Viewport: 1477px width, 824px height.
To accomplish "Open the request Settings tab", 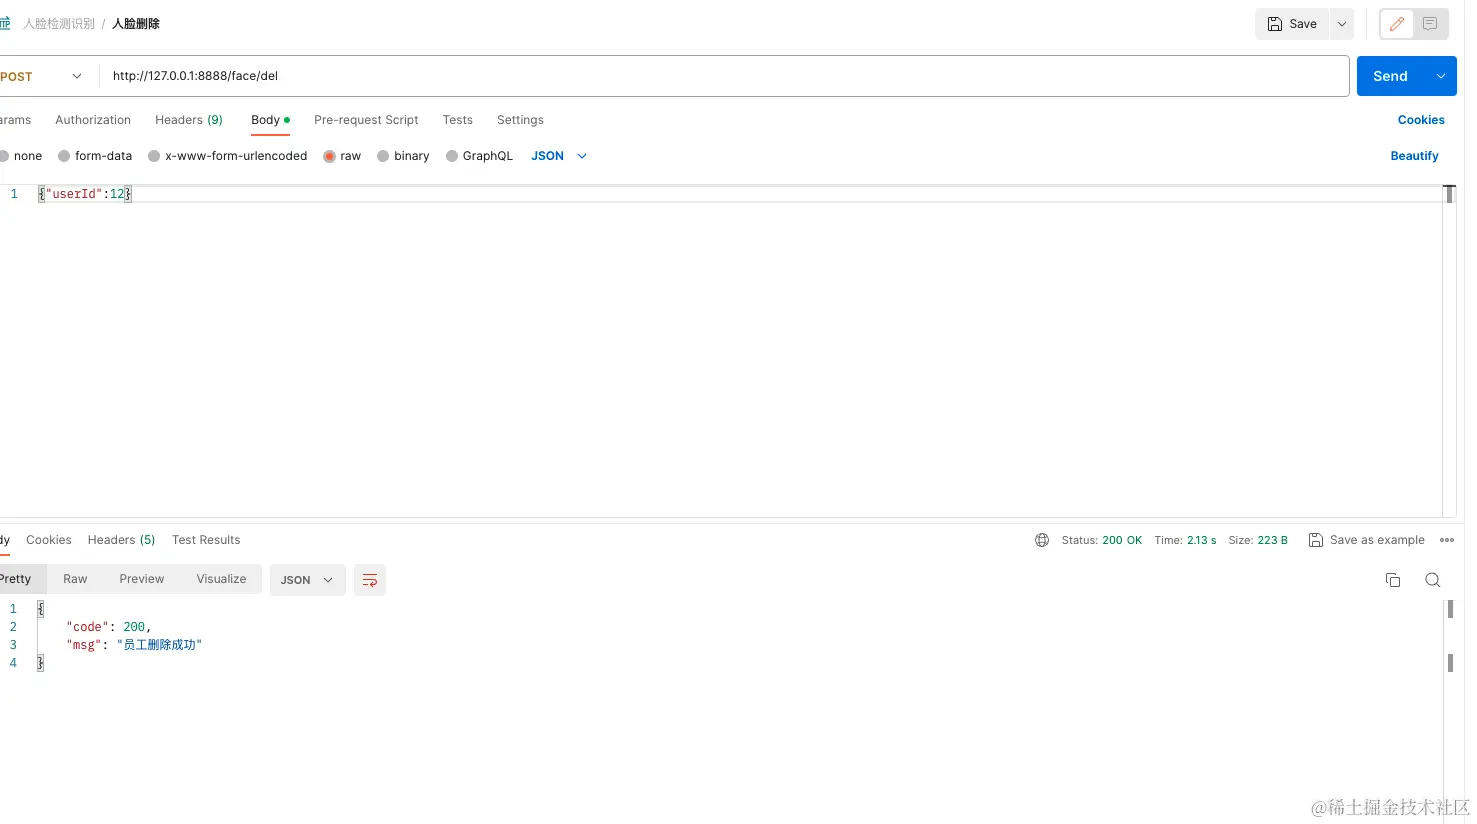I will (520, 120).
